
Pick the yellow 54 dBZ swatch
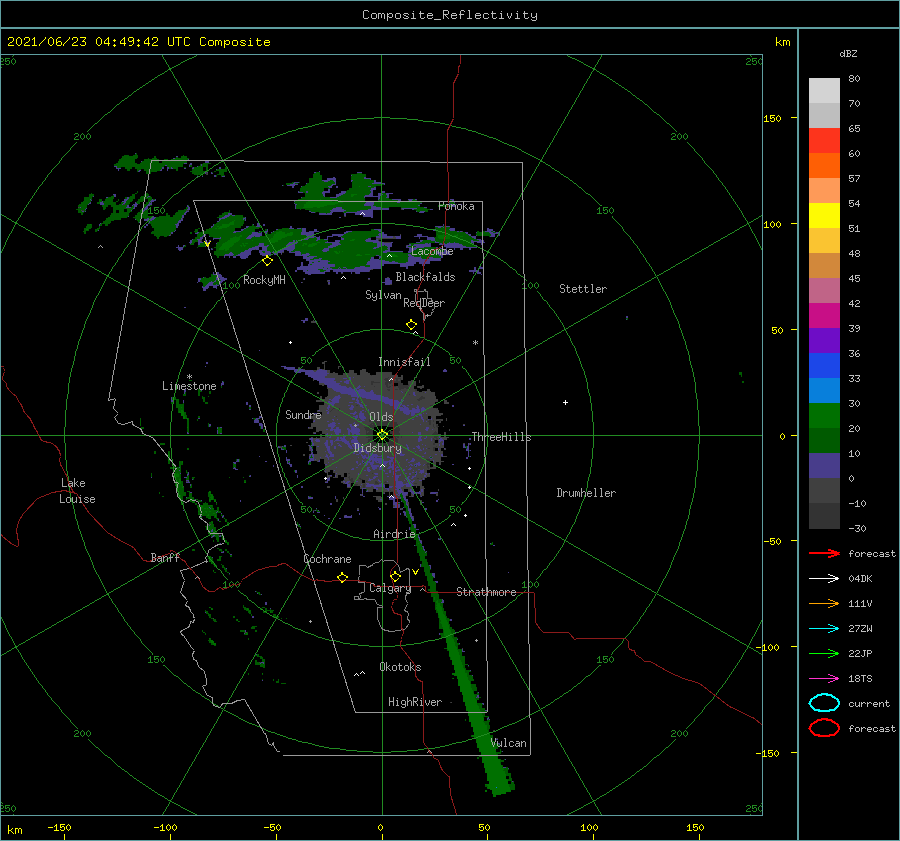[824, 215]
